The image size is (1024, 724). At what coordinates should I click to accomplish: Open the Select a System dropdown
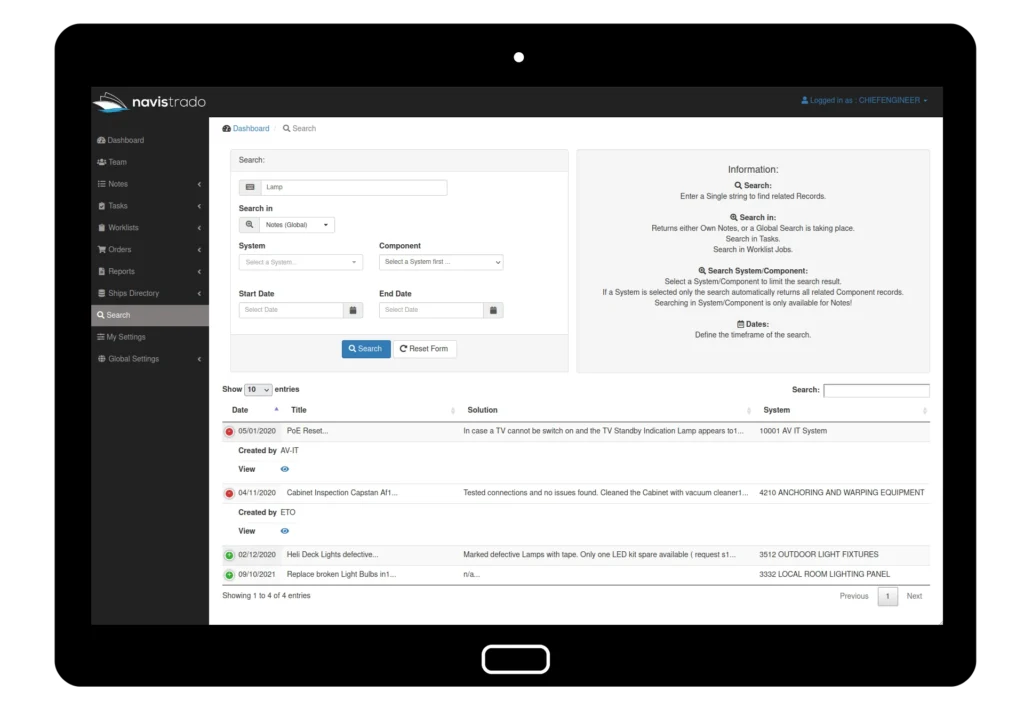pos(300,262)
